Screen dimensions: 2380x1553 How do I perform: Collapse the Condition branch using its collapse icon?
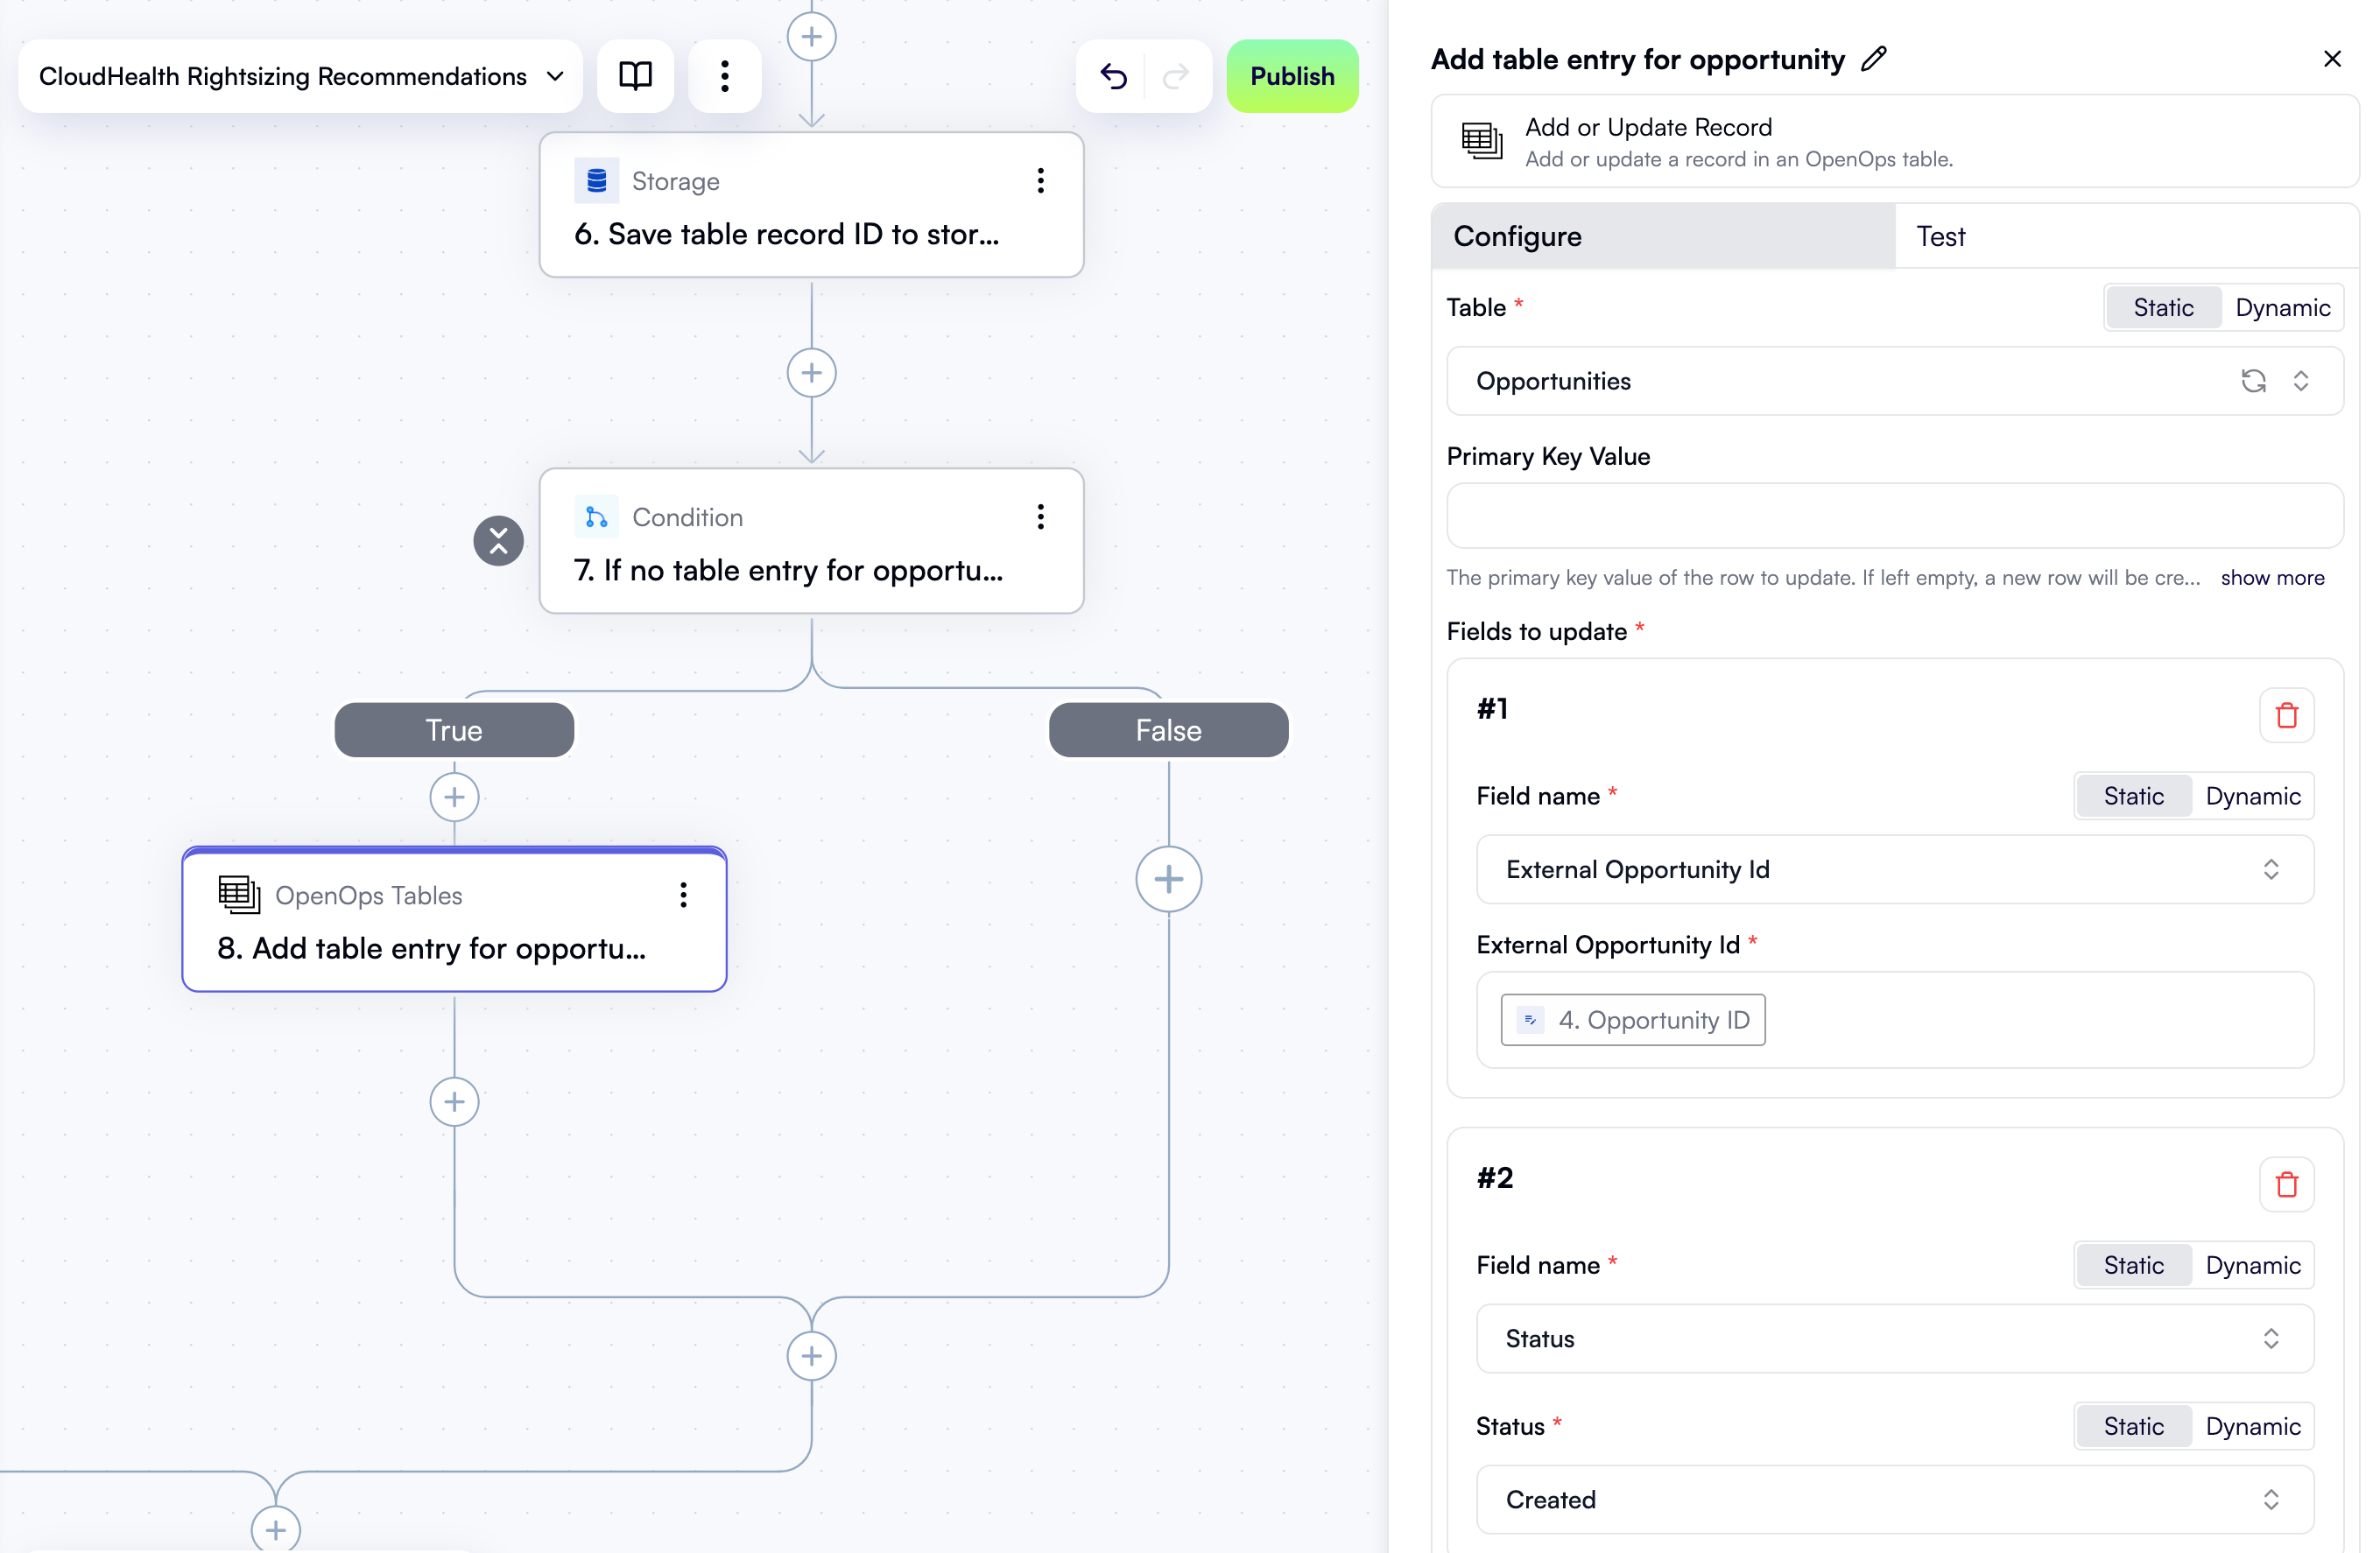coord(498,540)
